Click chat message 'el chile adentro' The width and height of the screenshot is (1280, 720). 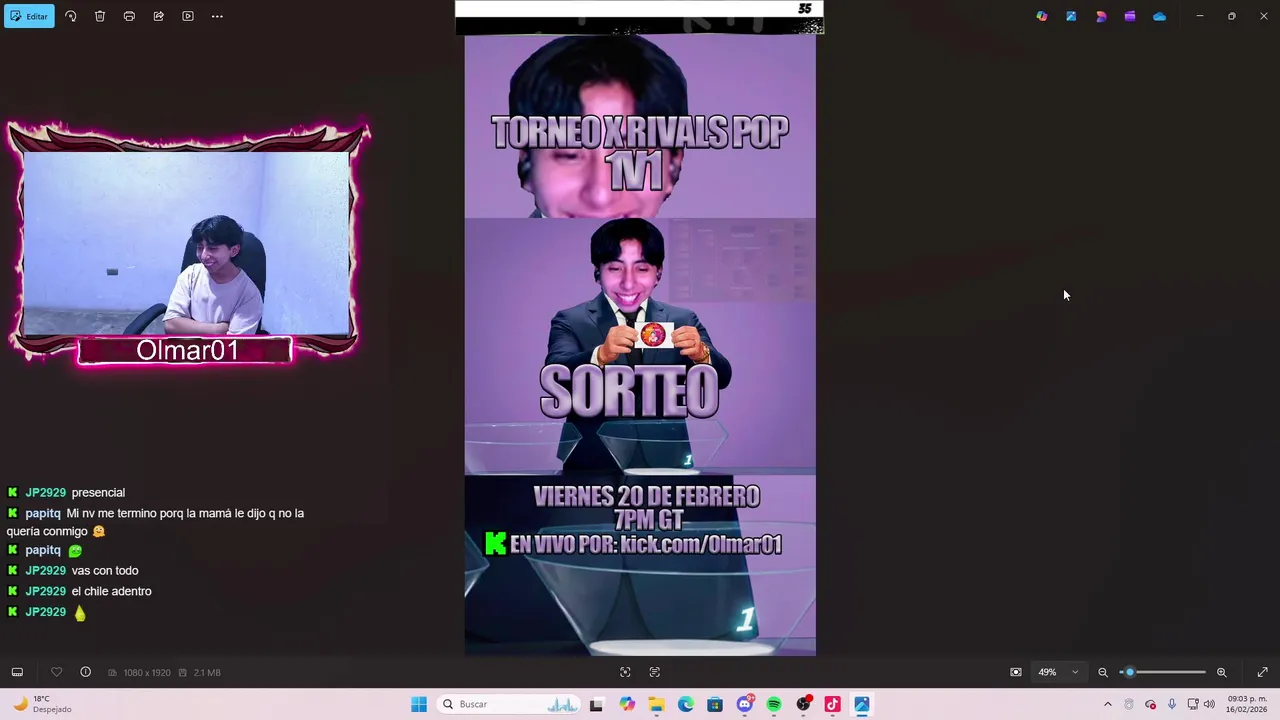pos(112,591)
